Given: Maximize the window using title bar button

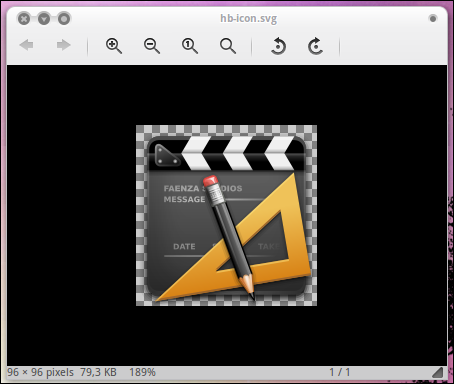Looking at the screenshot, I should coord(64,19).
